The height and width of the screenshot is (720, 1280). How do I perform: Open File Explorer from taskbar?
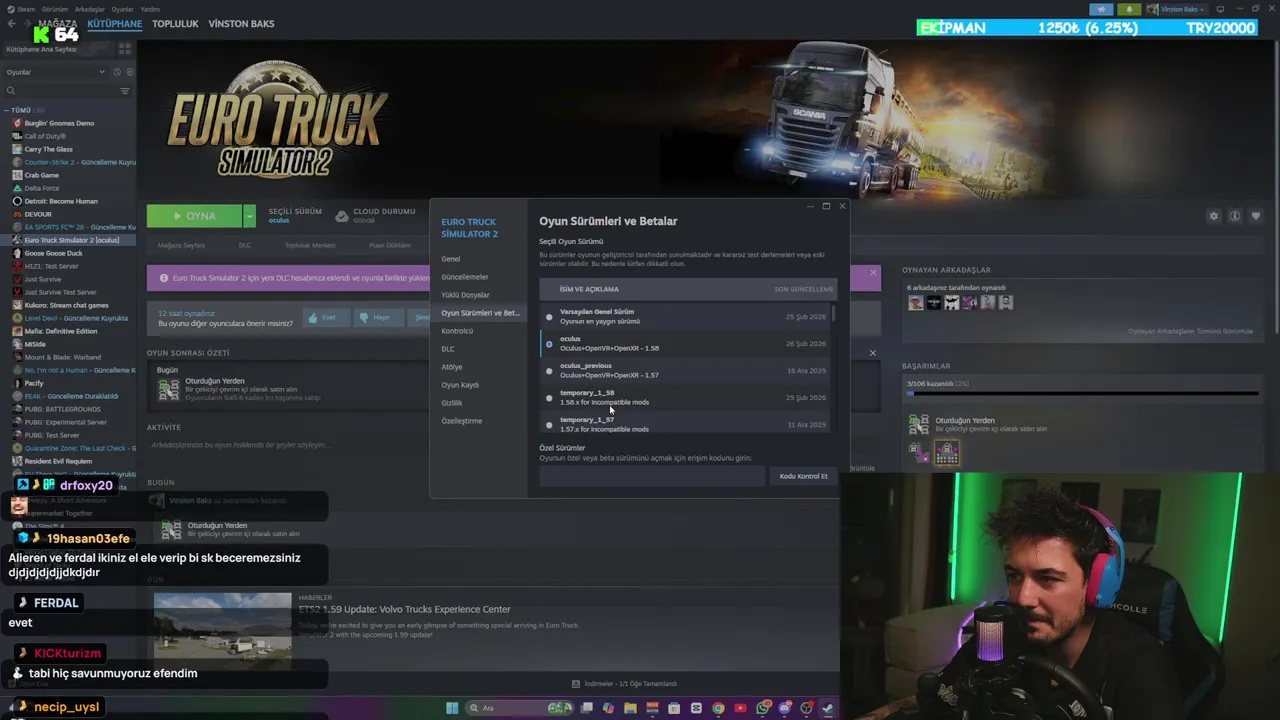pyautogui.click(x=630, y=708)
